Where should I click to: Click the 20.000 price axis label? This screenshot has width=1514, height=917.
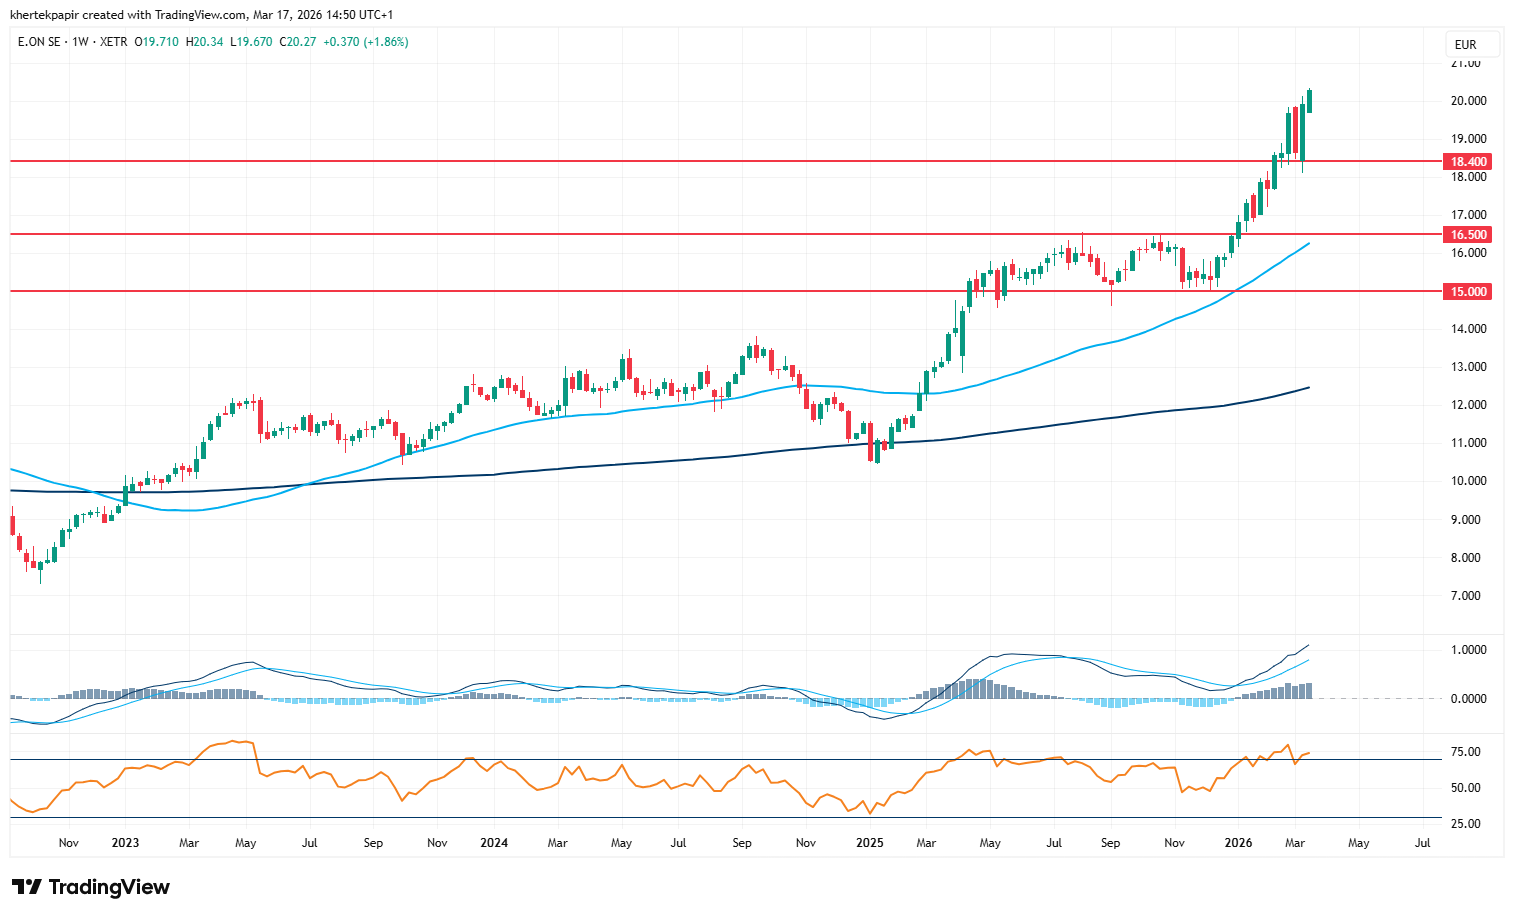tap(1468, 101)
